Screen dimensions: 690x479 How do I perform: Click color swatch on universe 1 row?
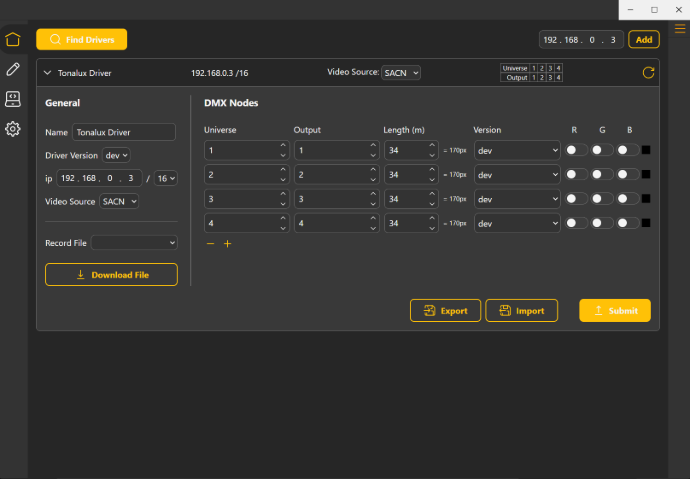pos(646,150)
